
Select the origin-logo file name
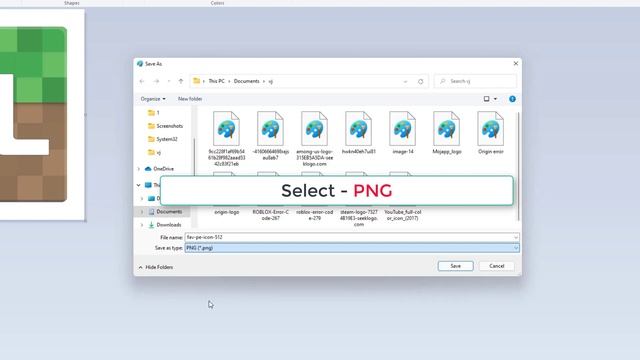tap(227, 212)
